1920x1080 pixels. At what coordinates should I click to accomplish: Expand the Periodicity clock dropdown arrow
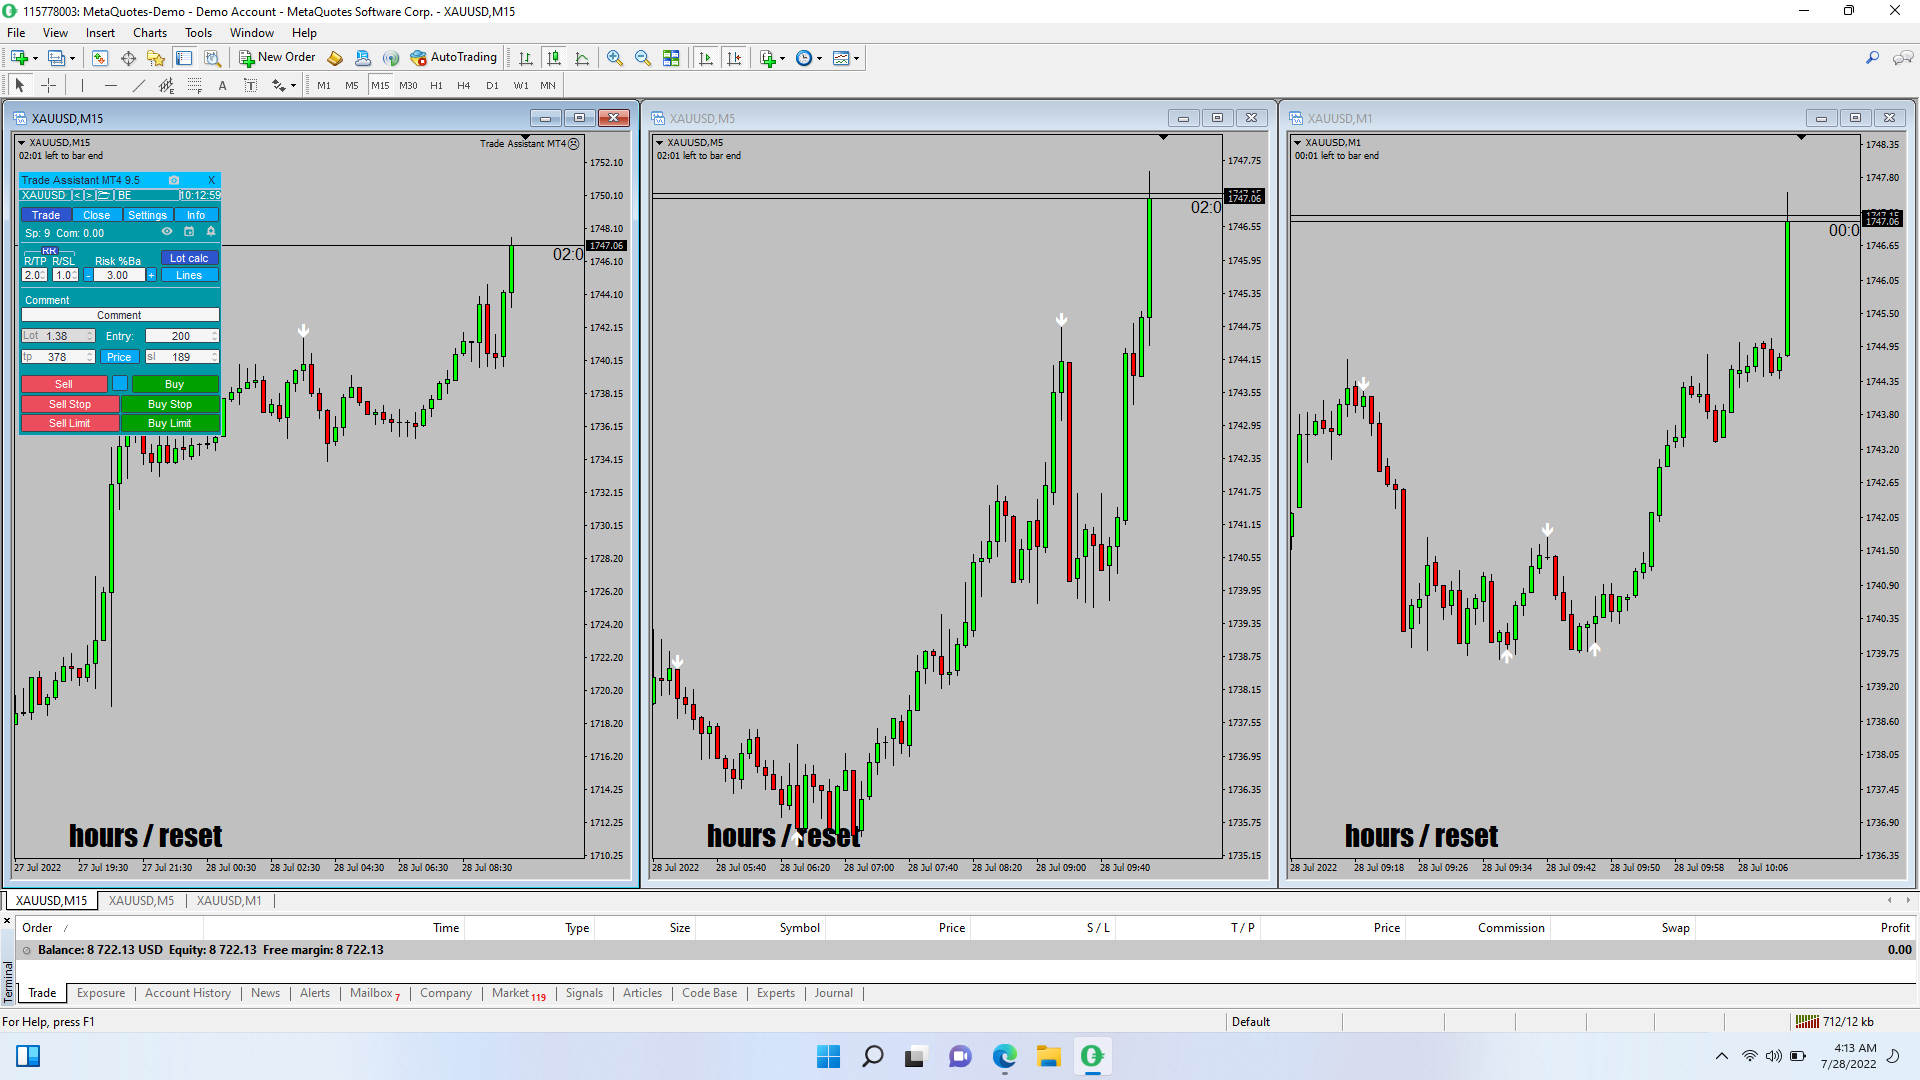click(x=820, y=58)
